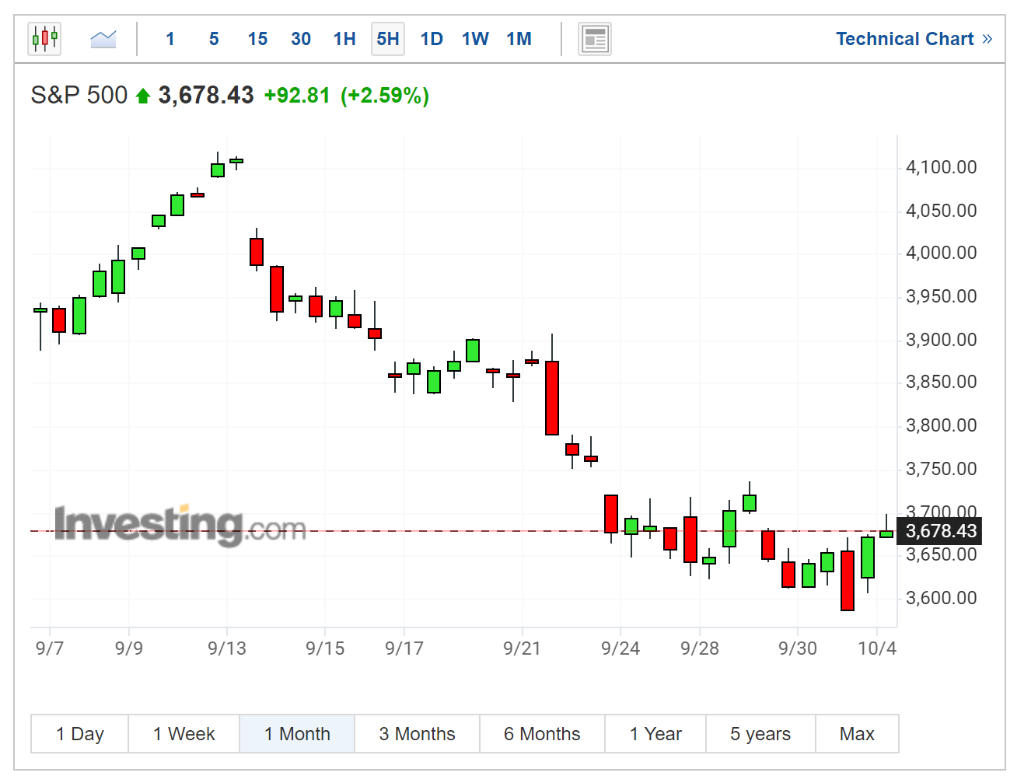Image resolution: width=1024 pixels, height=779 pixels.
Task: Set chart interval to 5 minutes
Action: click(x=214, y=39)
